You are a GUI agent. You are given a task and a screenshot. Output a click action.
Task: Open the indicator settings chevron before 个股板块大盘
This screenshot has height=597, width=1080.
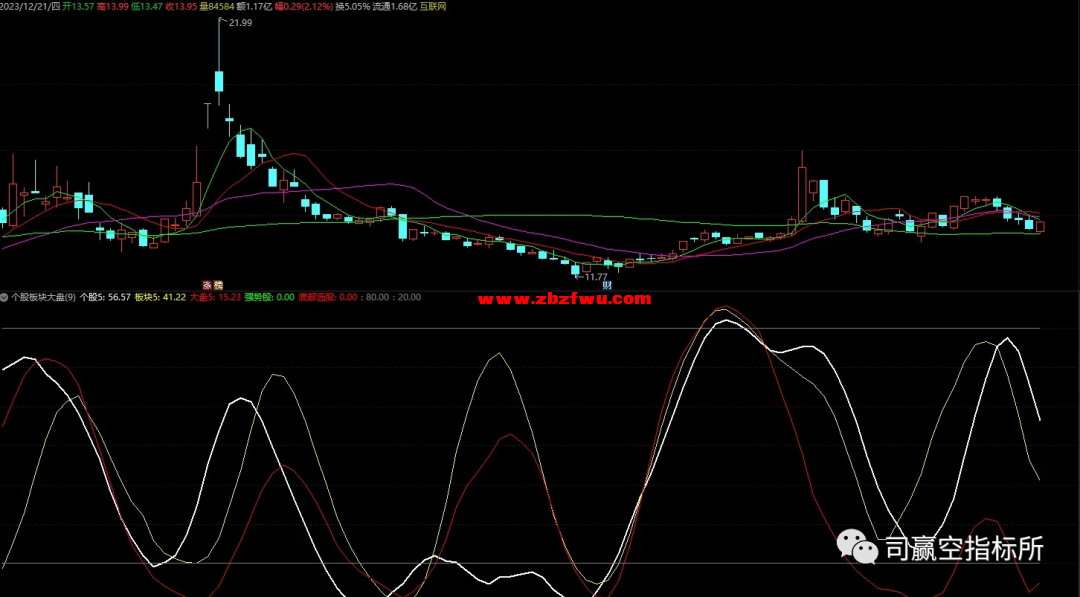4,297
